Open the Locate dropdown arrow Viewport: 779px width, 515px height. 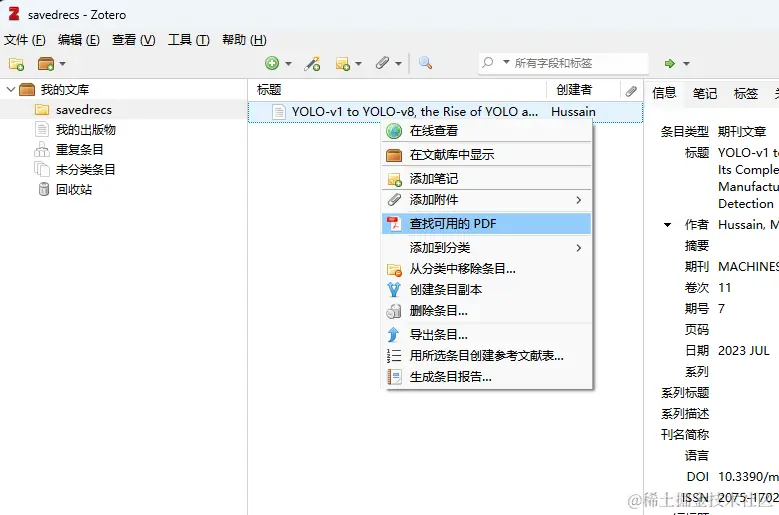(686, 64)
